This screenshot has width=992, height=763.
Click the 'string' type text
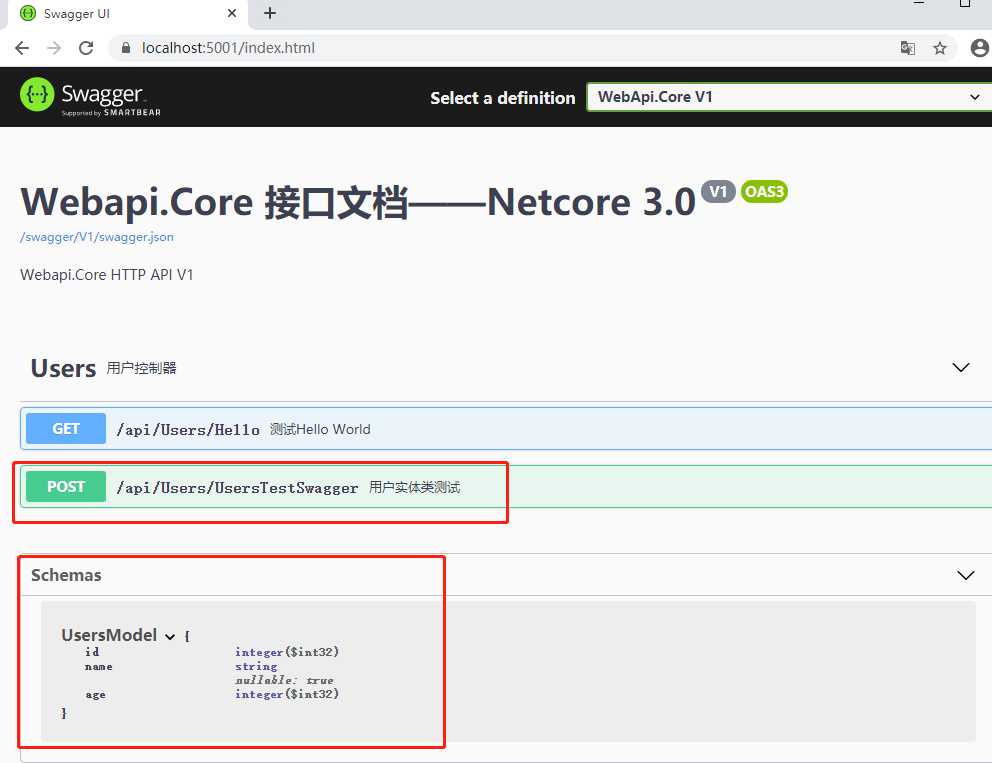click(256, 666)
